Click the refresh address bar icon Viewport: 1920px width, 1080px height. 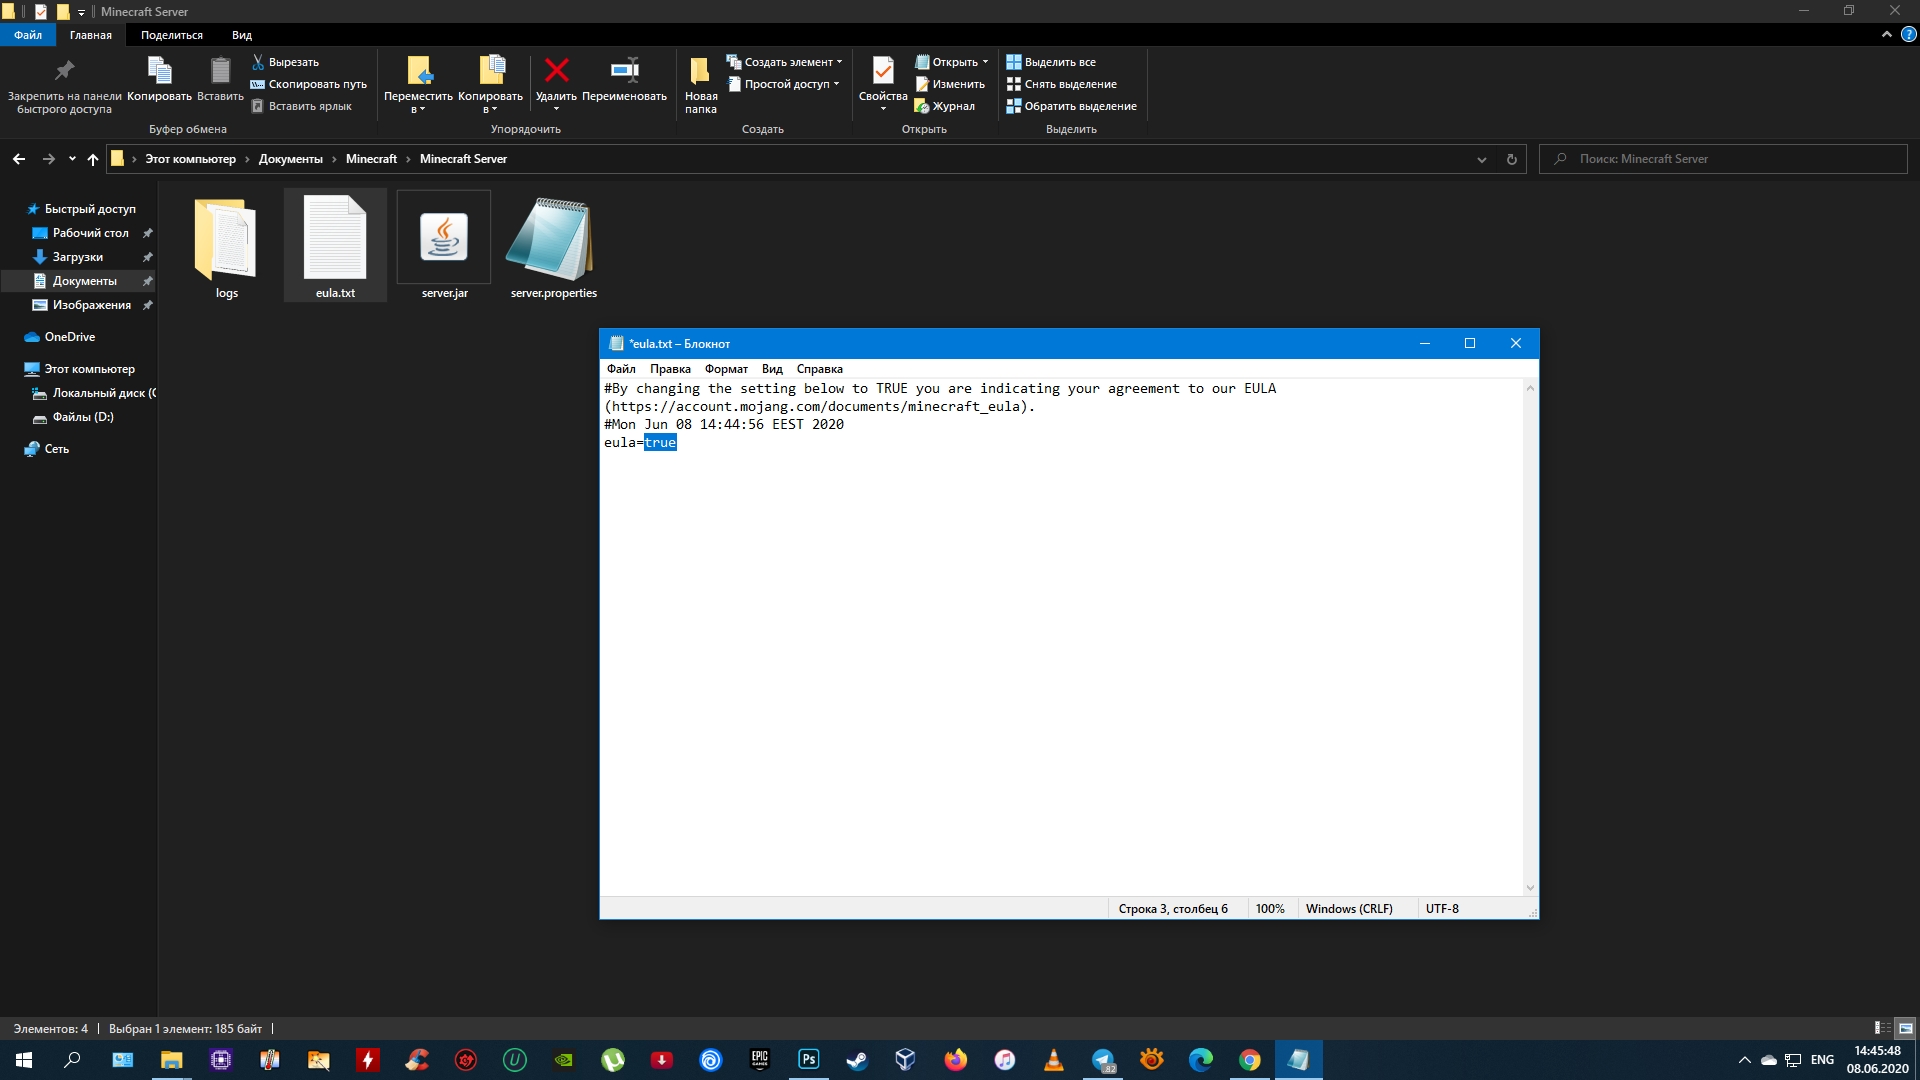(x=1511, y=159)
